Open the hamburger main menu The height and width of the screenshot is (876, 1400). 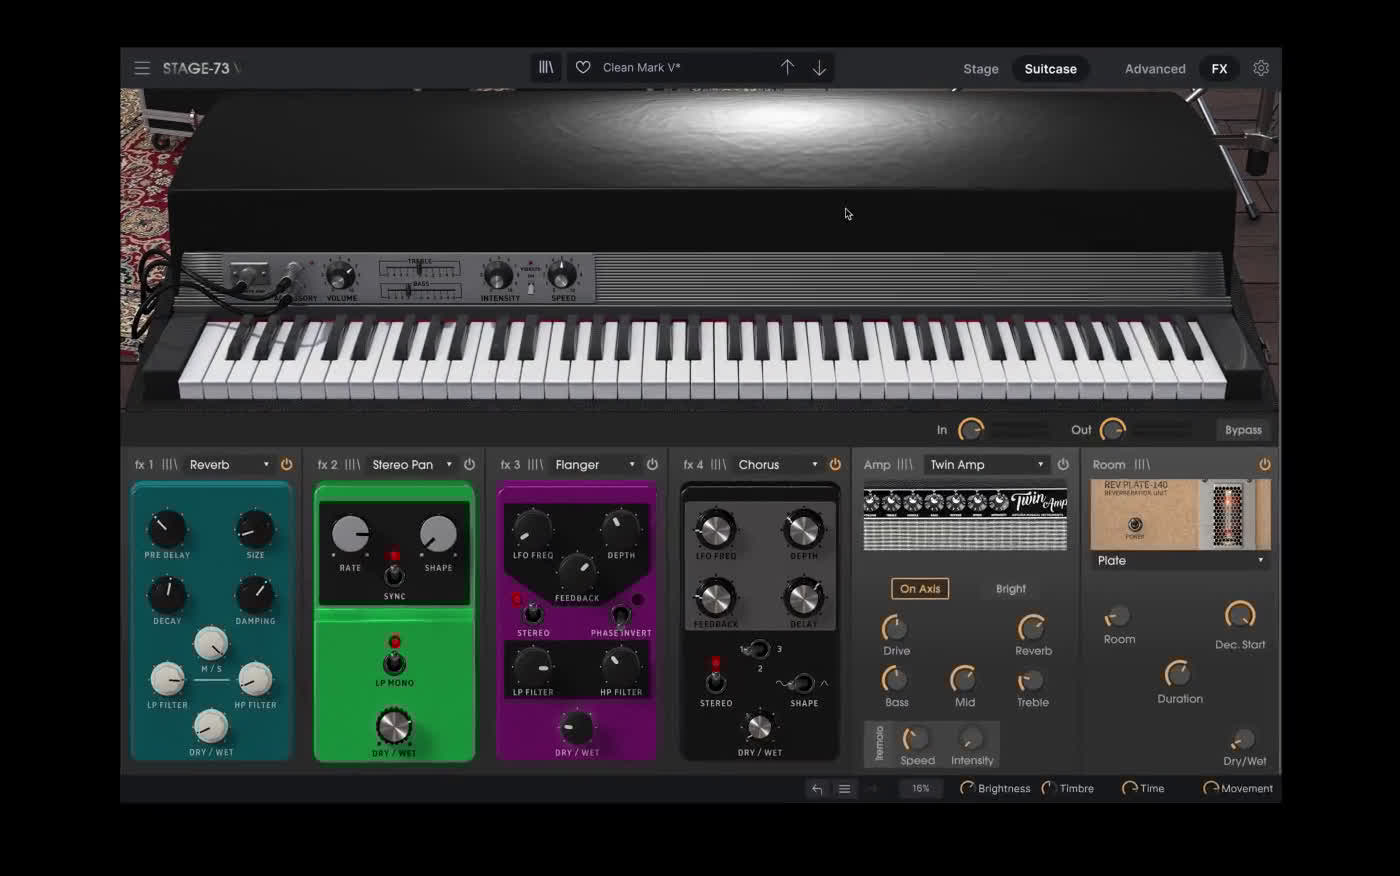tap(142, 68)
